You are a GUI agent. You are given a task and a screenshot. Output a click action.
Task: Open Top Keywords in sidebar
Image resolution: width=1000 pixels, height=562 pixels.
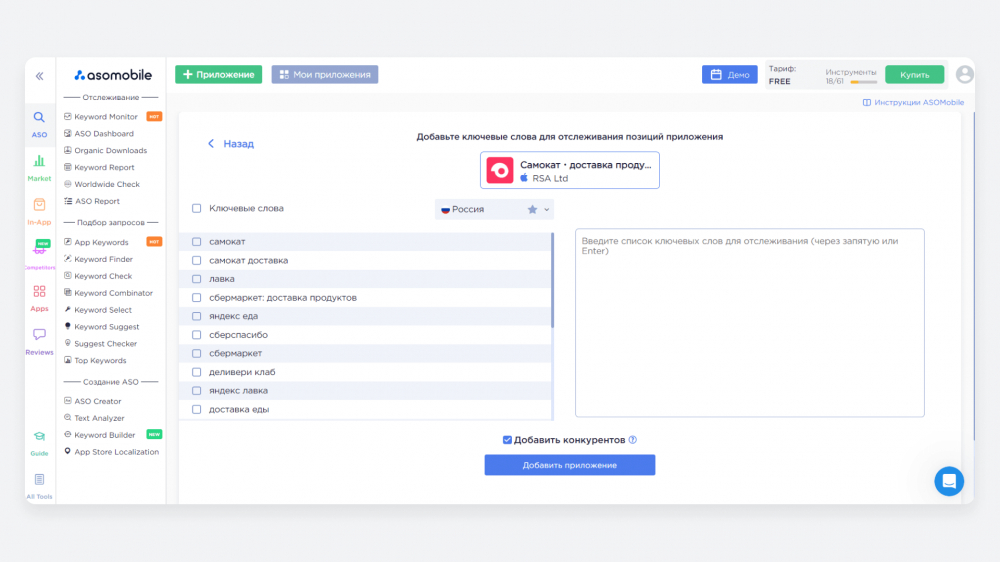click(x=100, y=360)
